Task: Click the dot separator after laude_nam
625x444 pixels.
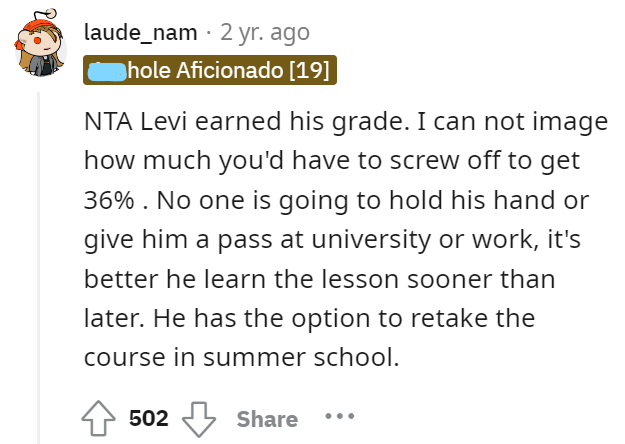Action: tap(208, 33)
